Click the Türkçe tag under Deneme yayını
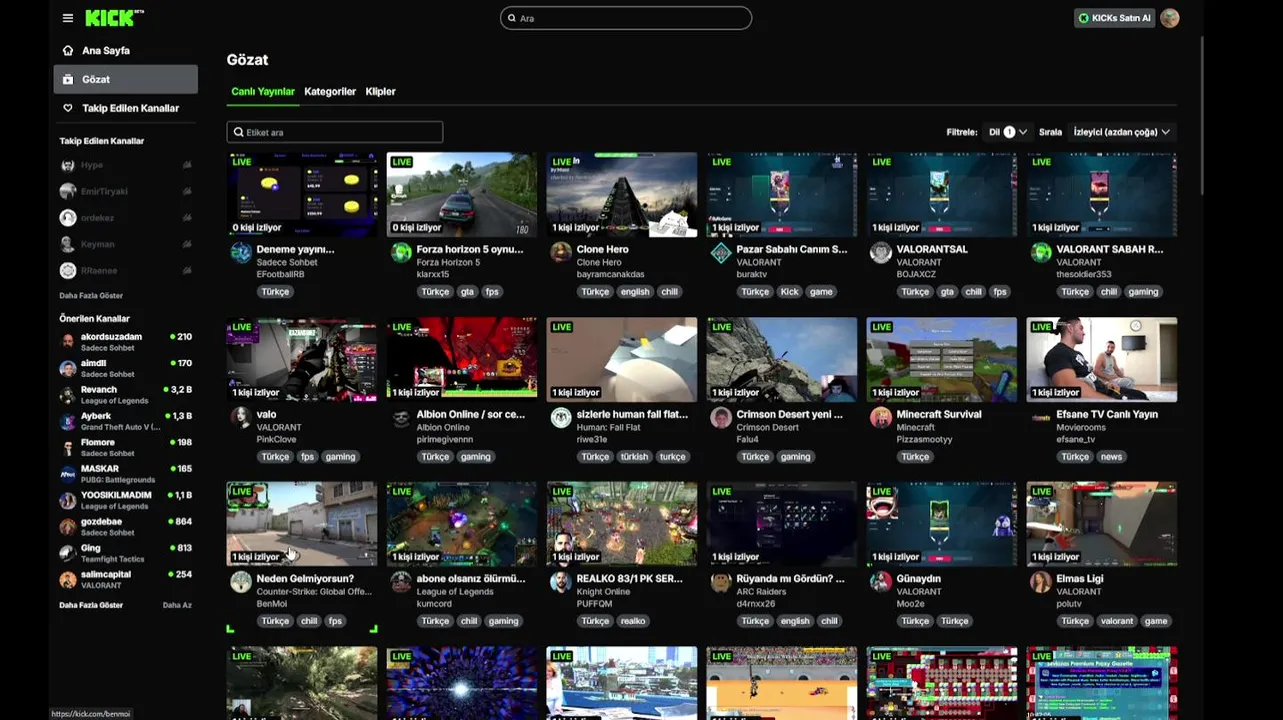The width and height of the screenshot is (1283, 720). click(x=275, y=292)
